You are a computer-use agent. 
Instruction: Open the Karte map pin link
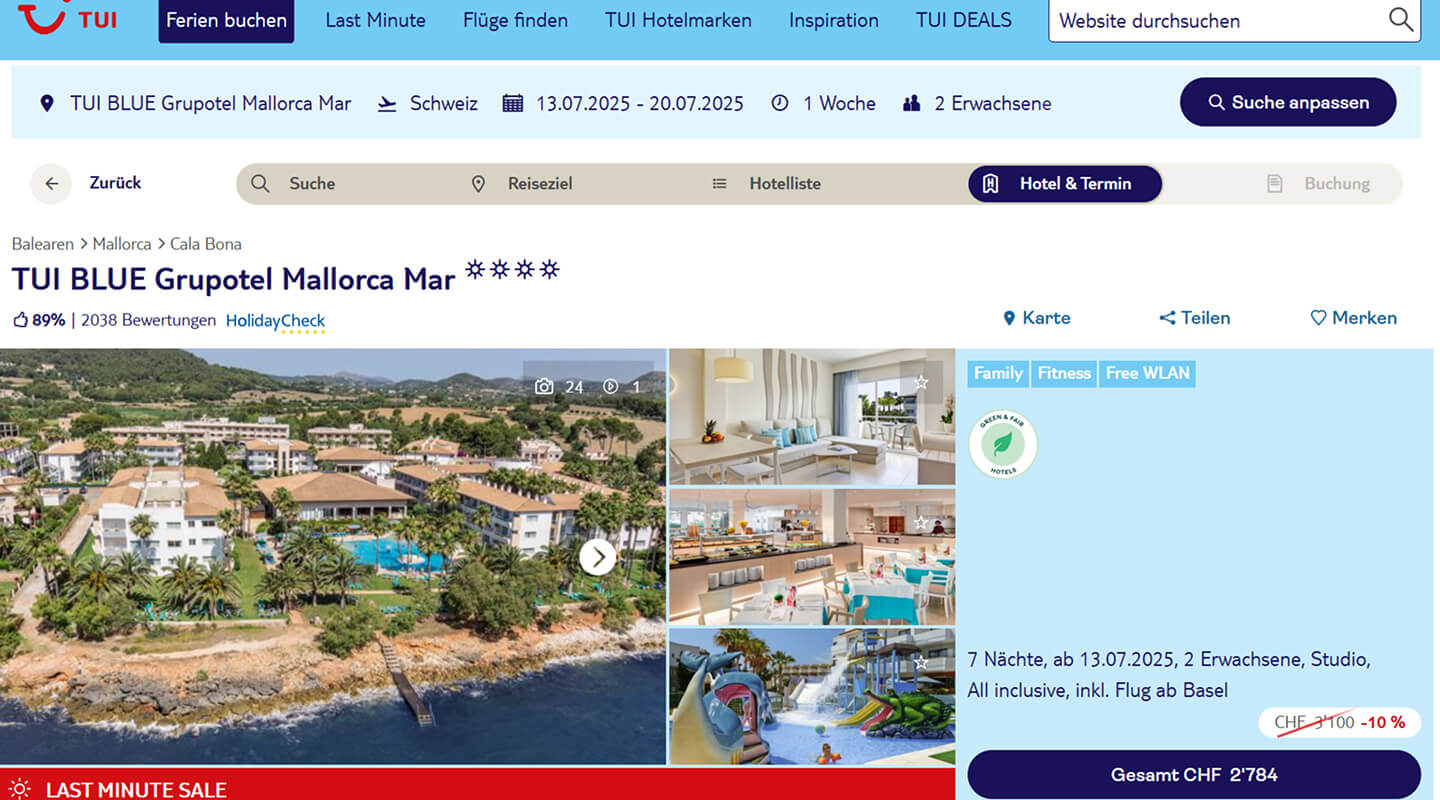1036,318
